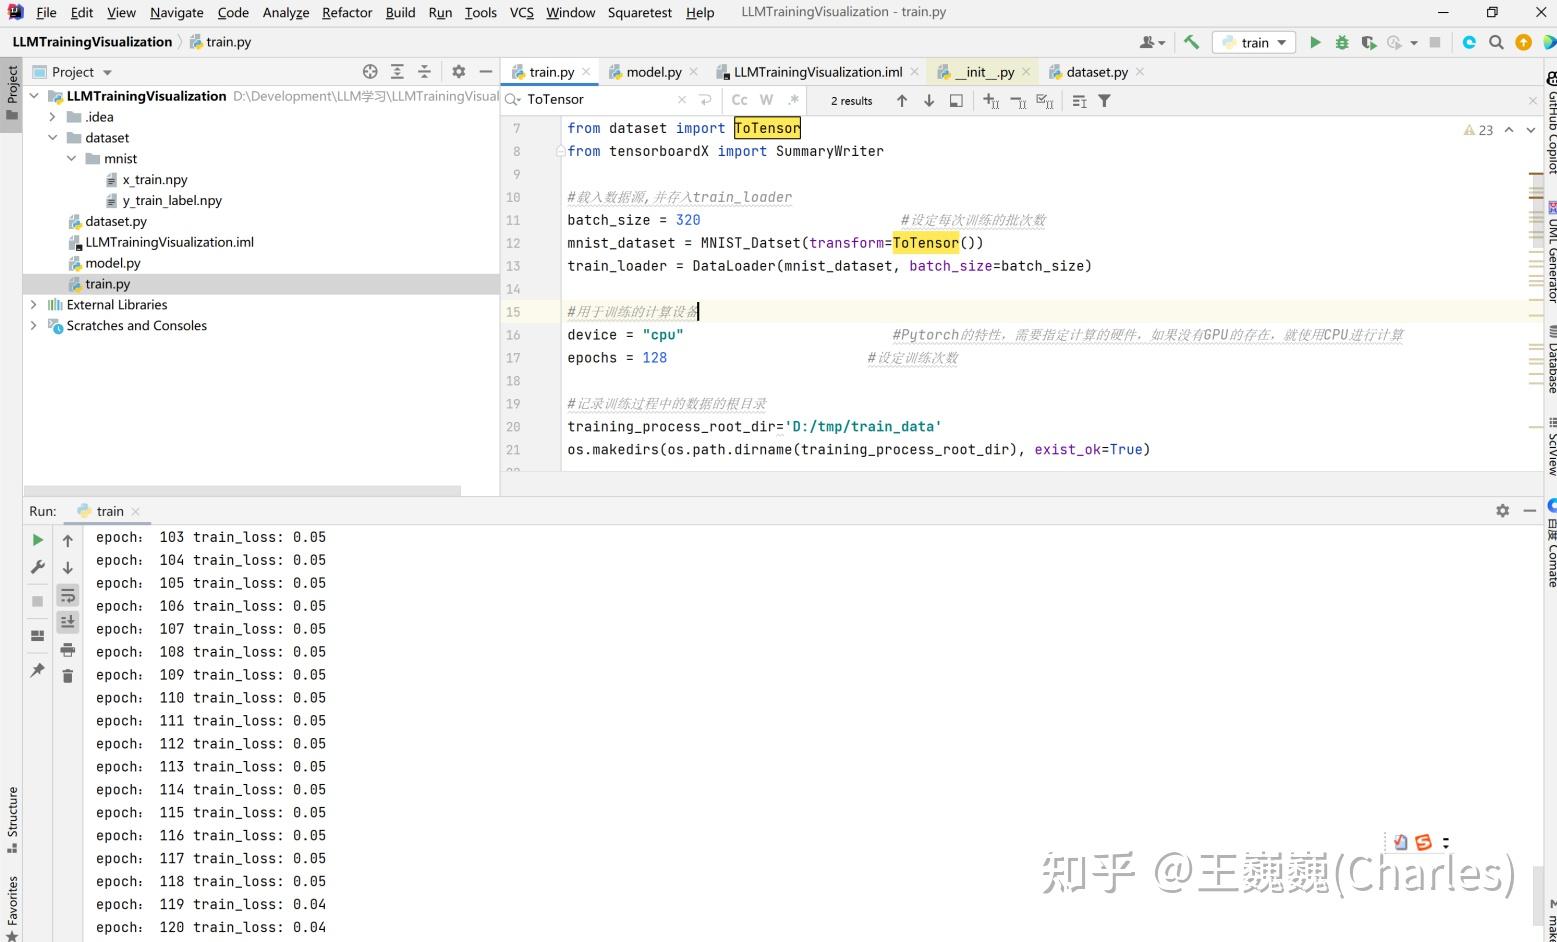Open Search Everywhere with magnifier icon
The width and height of the screenshot is (1557, 942).
(x=1497, y=42)
